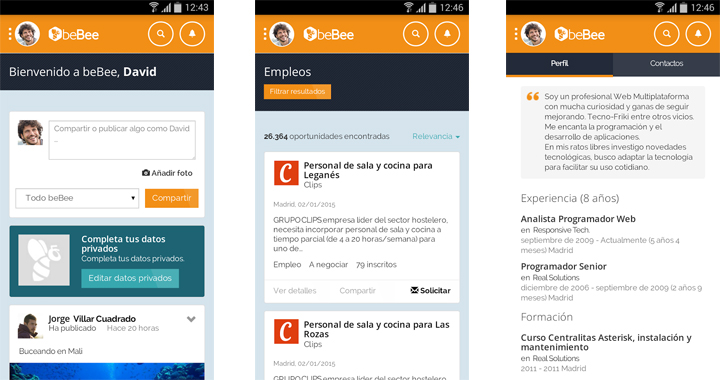Click Editar datos privados button
The image size is (720, 380).
click(x=130, y=278)
